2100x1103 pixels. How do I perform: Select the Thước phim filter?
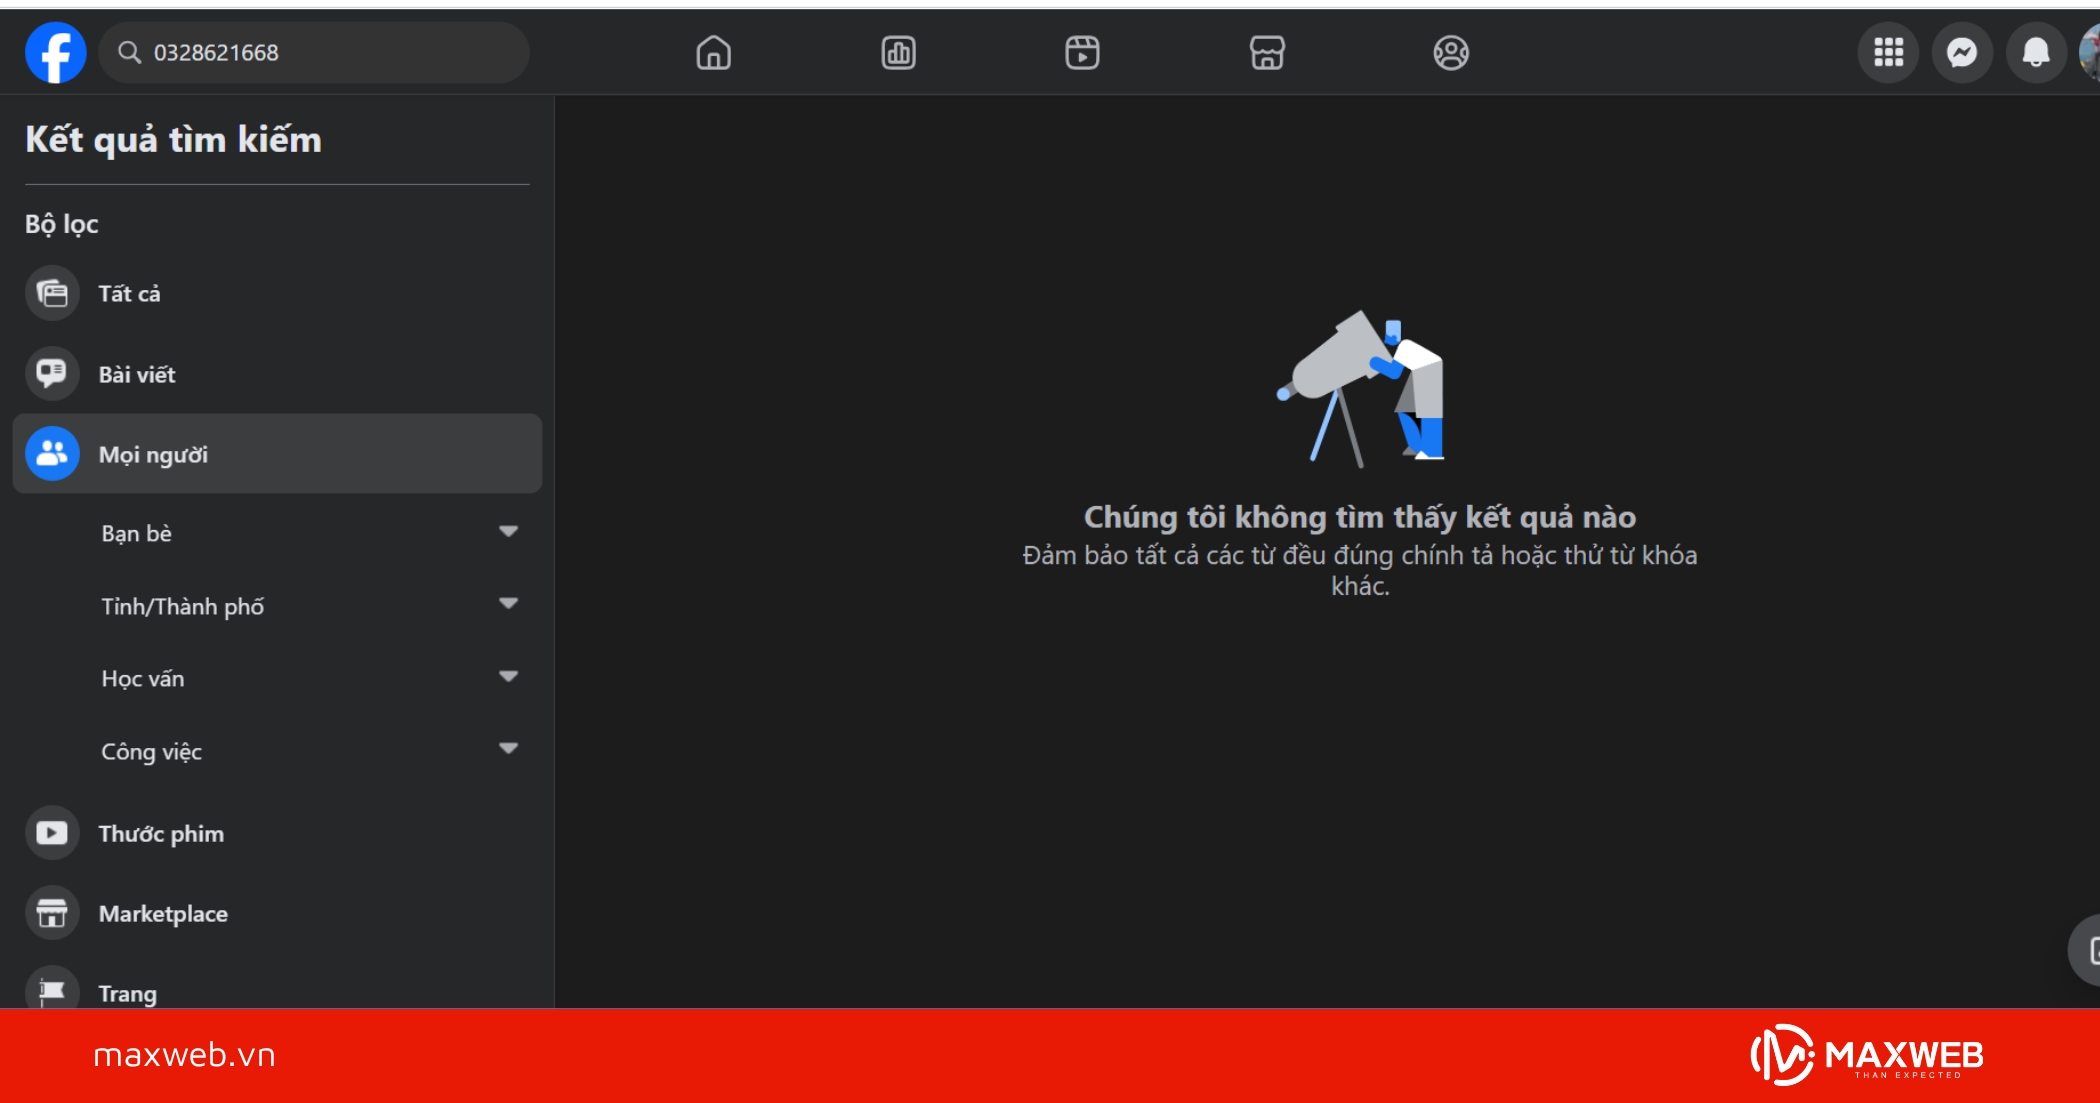[161, 834]
